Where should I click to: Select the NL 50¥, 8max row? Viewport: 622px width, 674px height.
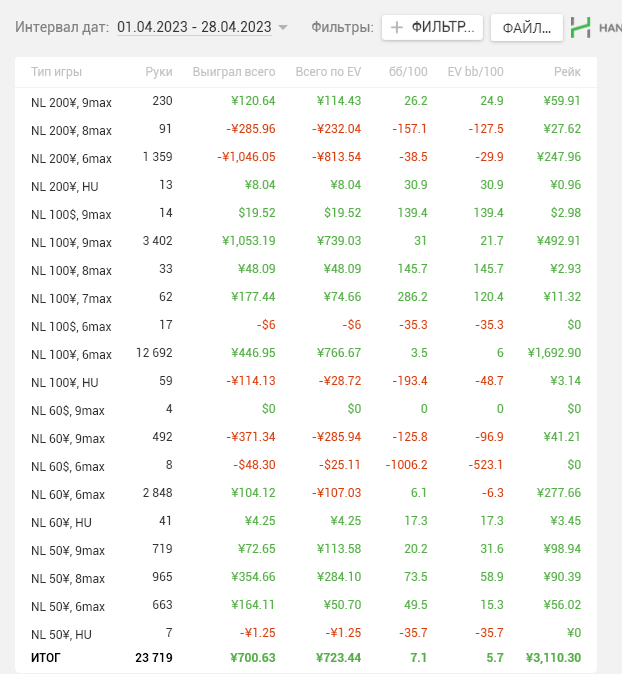coord(306,577)
